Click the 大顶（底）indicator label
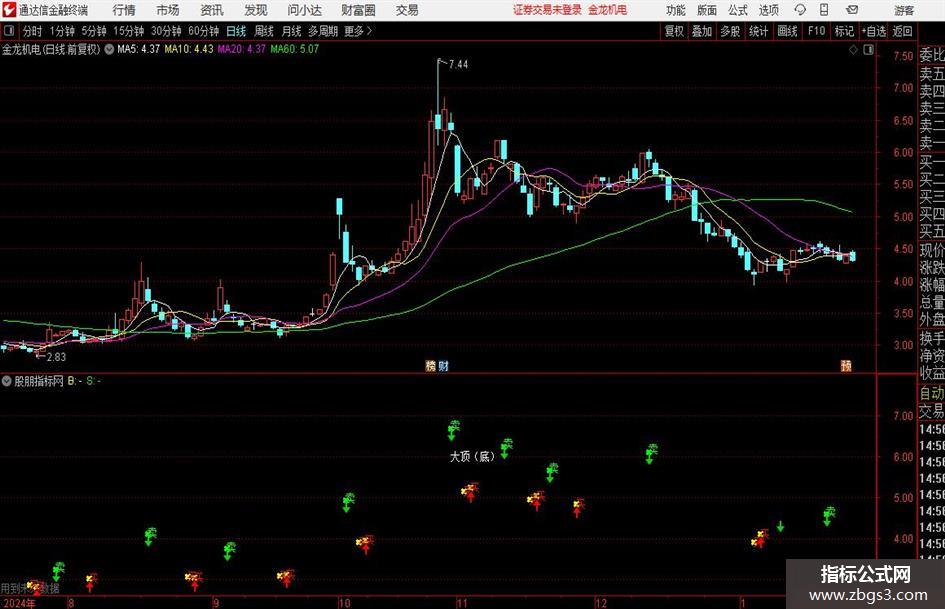The width and height of the screenshot is (945, 609). [x=472, y=456]
